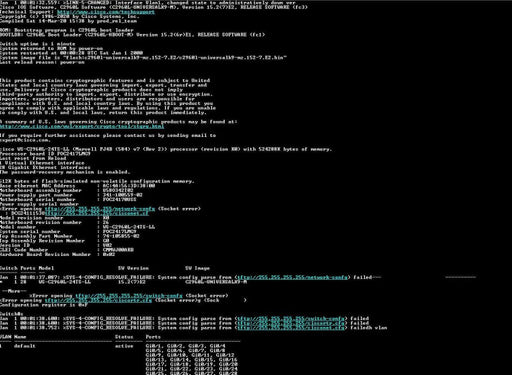Viewport: 512px width, 375px height.
Task: Click the BOOTLDR boot loader version line
Action: (x=133, y=35)
